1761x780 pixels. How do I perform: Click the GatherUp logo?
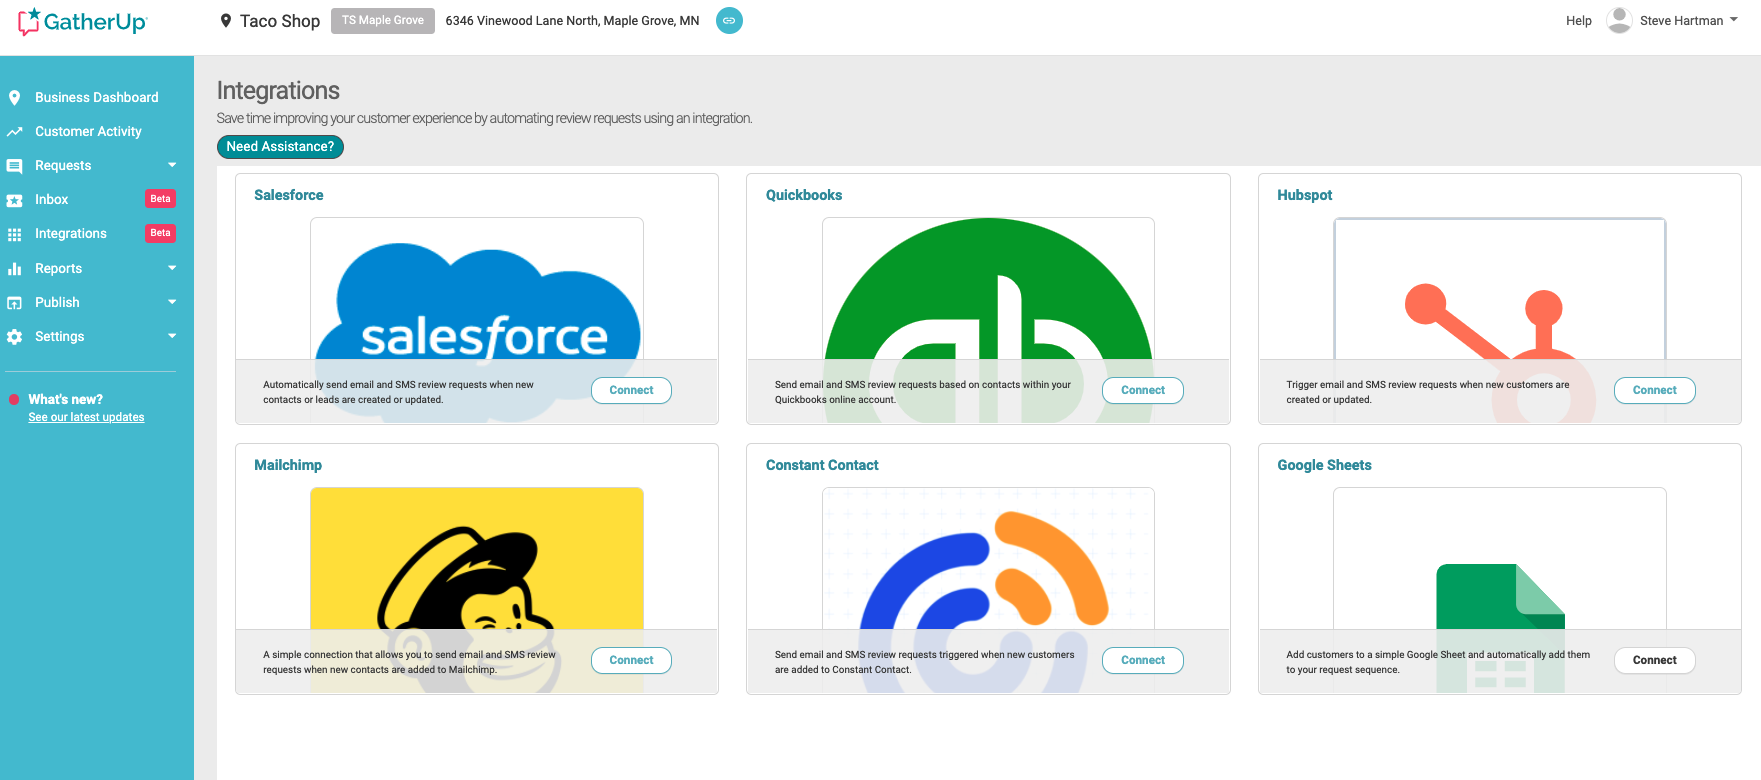(82, 21)
